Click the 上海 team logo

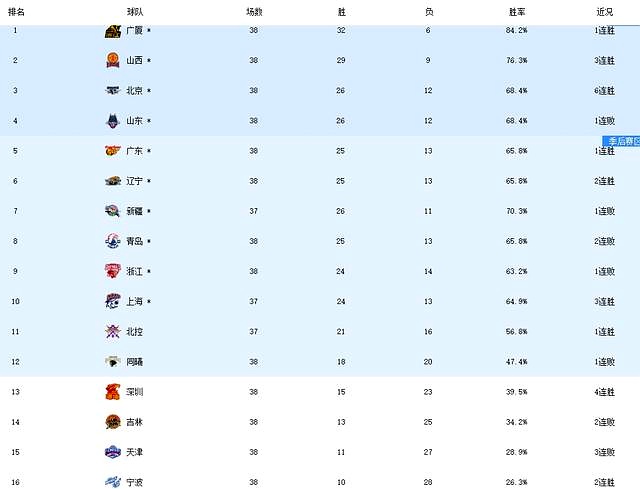pyautogui.click(x=113, y=301)
